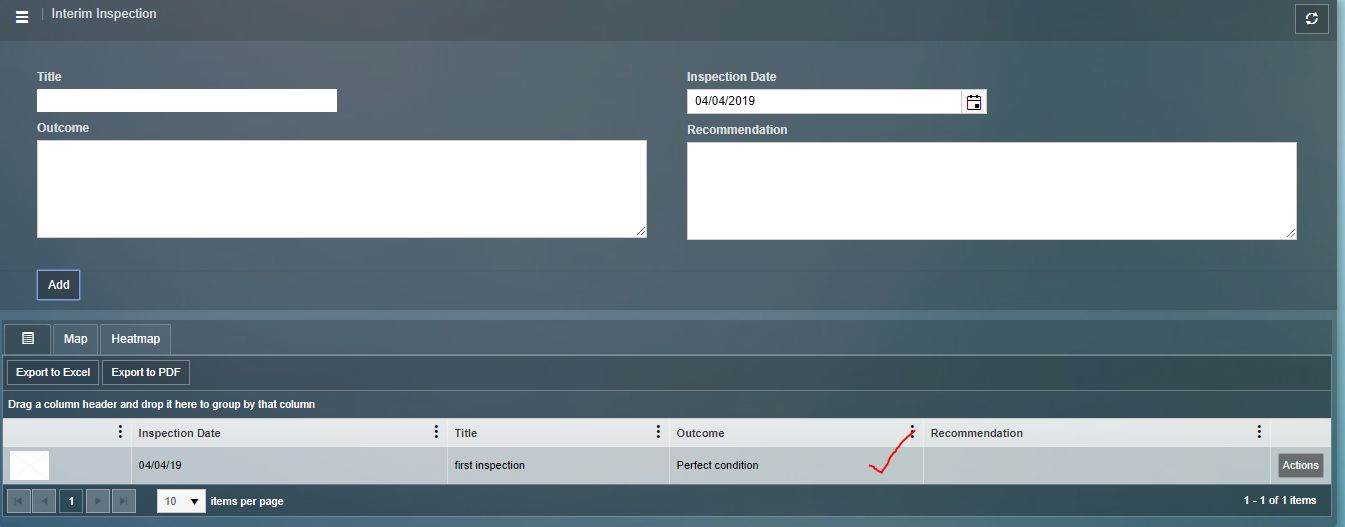Screen dimensions: 1345x527
Task: Expand the items per page dropdown
Action: [195, 501]
